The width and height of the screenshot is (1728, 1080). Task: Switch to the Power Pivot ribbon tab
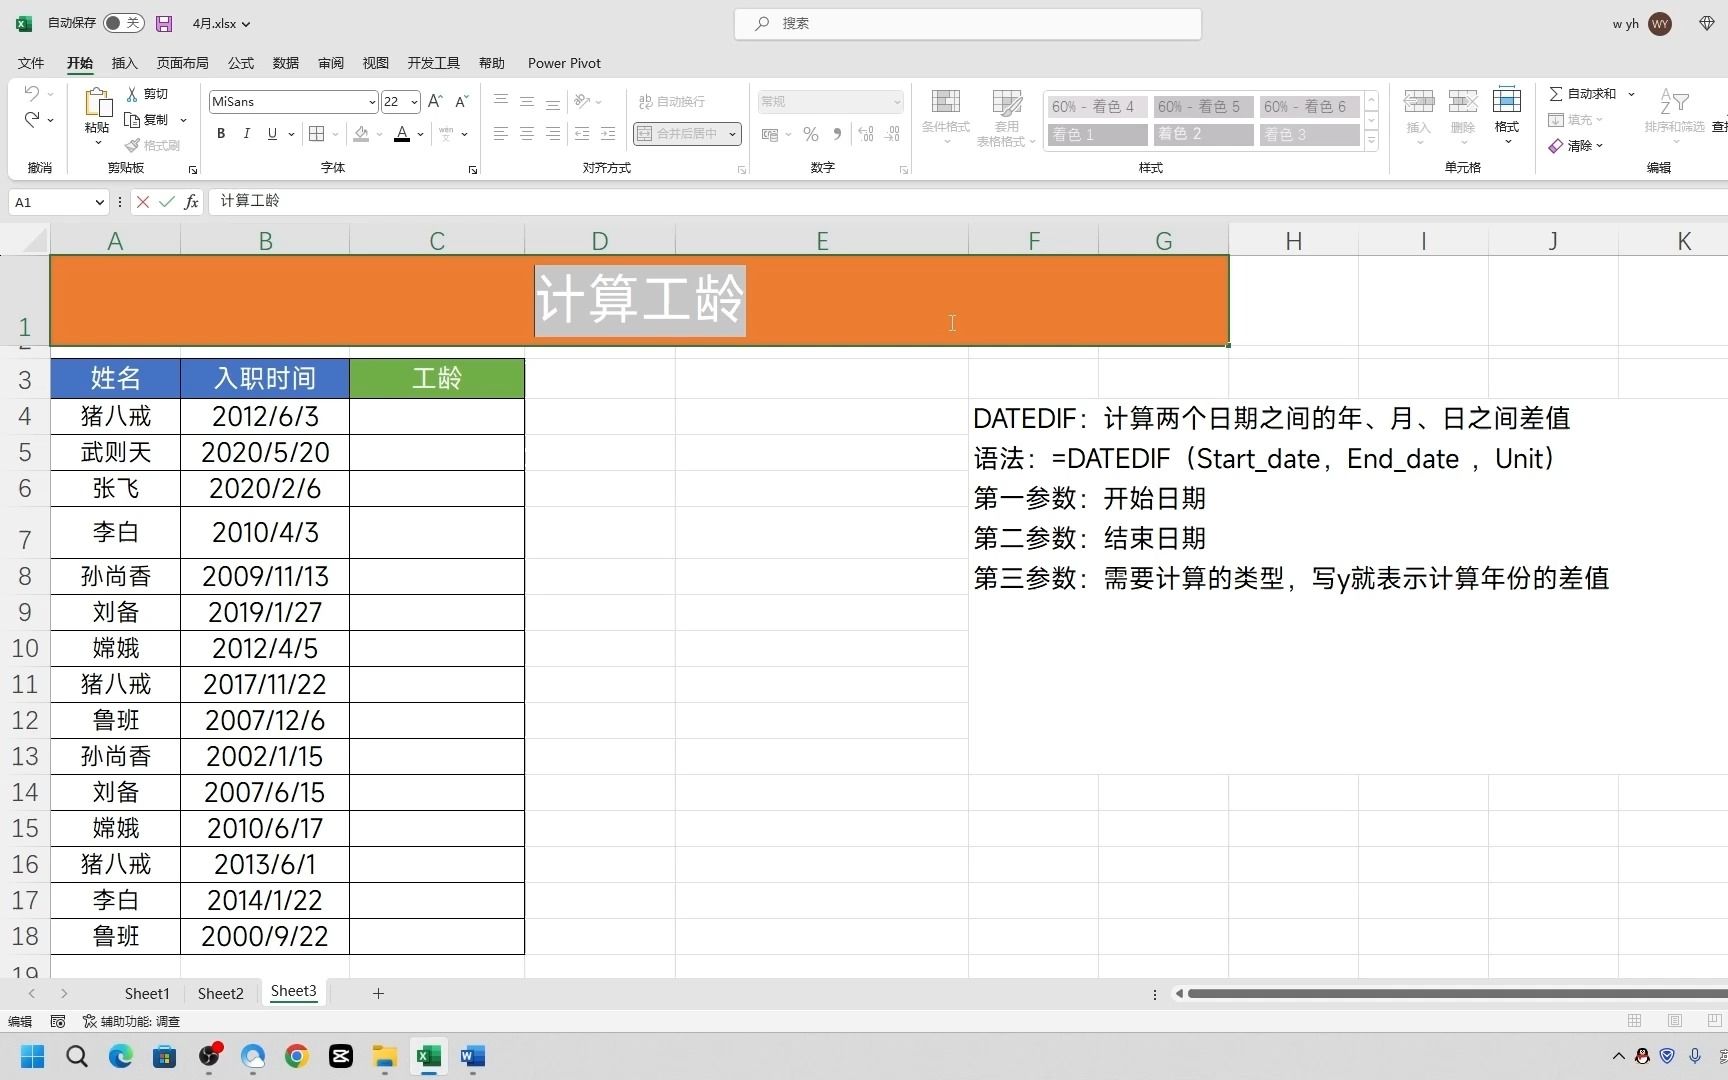(x=564, y=62)
